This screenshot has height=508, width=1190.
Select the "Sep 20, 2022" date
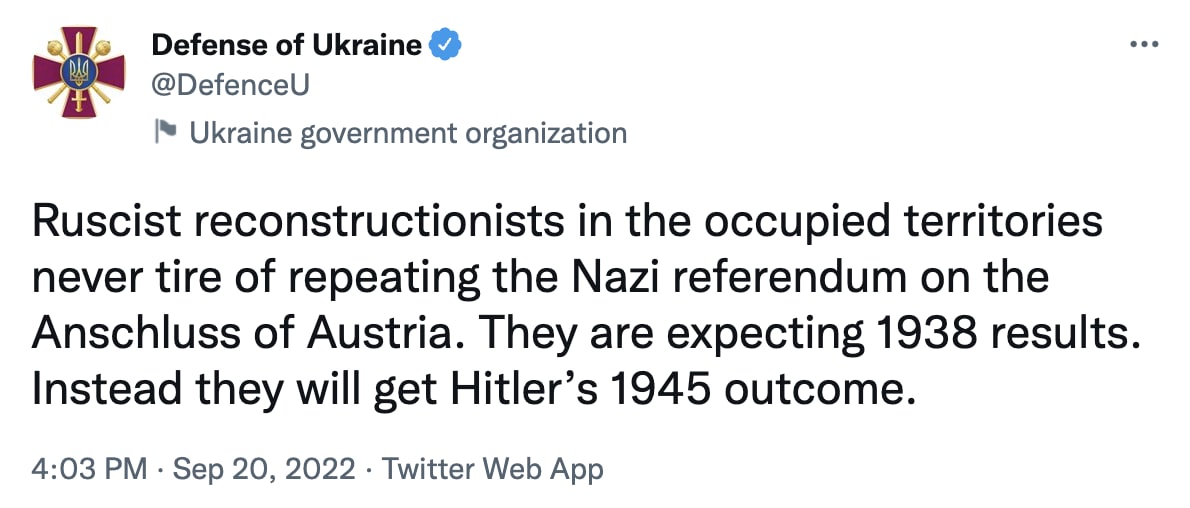pos(264,468)
